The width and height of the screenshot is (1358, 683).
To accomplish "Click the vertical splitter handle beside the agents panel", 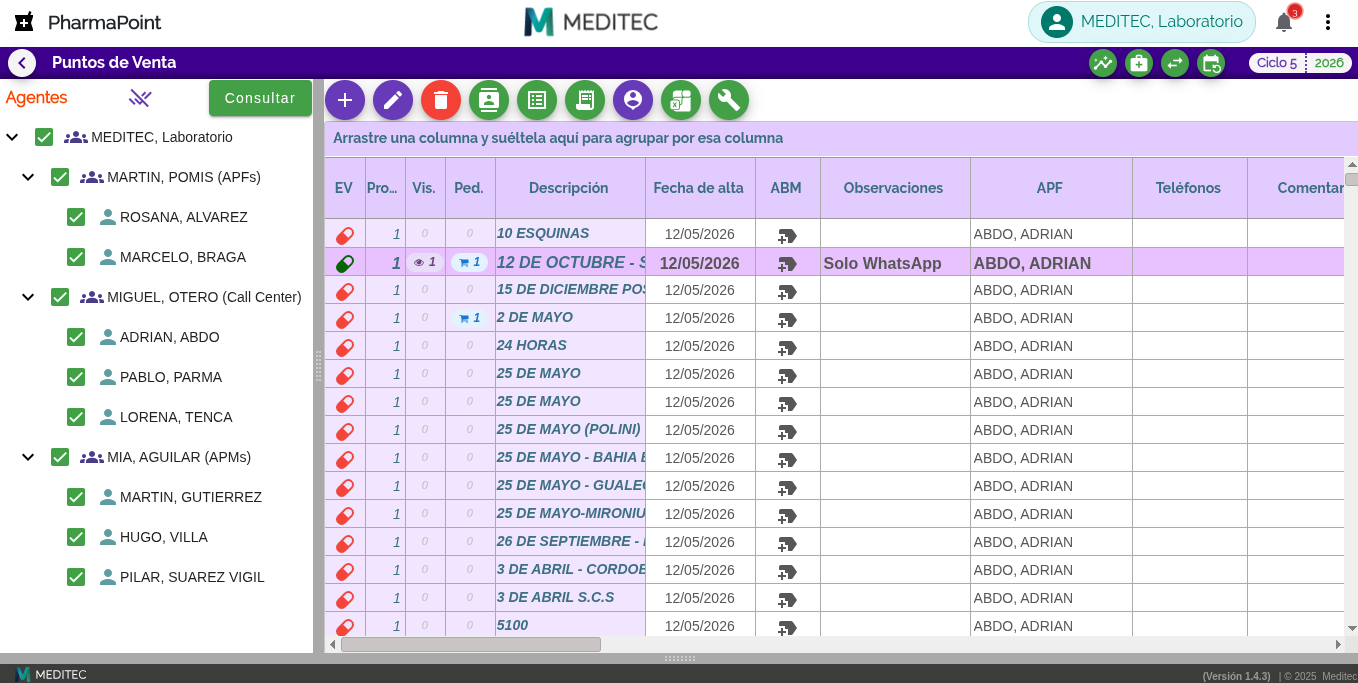I will 318,366.
